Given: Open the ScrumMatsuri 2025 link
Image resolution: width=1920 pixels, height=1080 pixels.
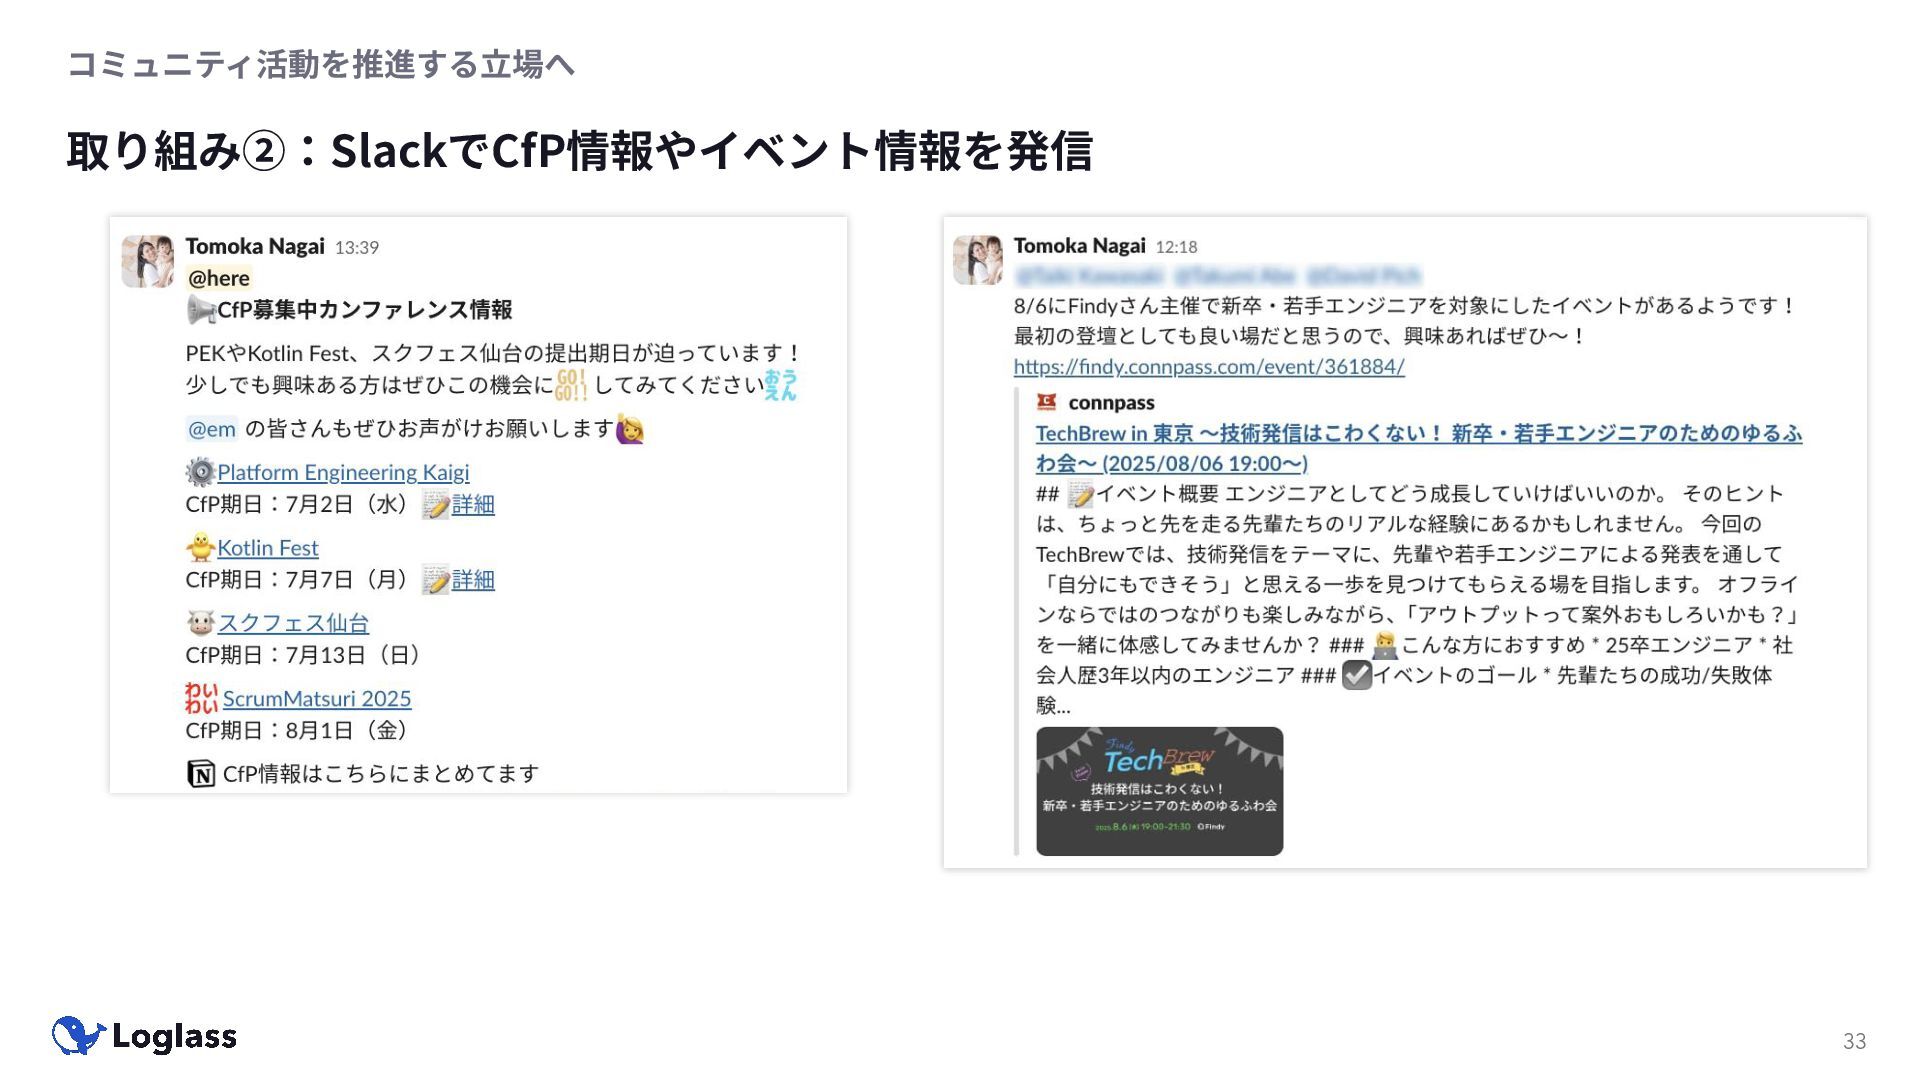Looking at the screenshot, I should [317, 698].
